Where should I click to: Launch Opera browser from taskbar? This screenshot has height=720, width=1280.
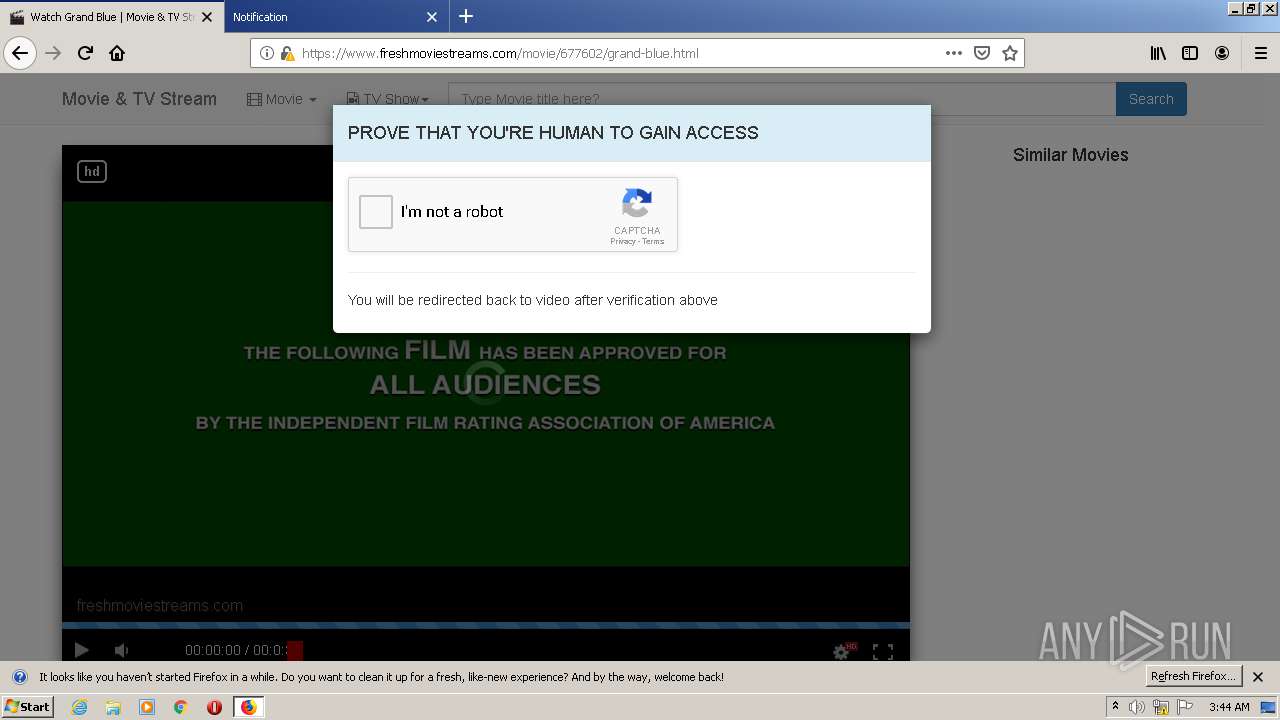point(214,707)
